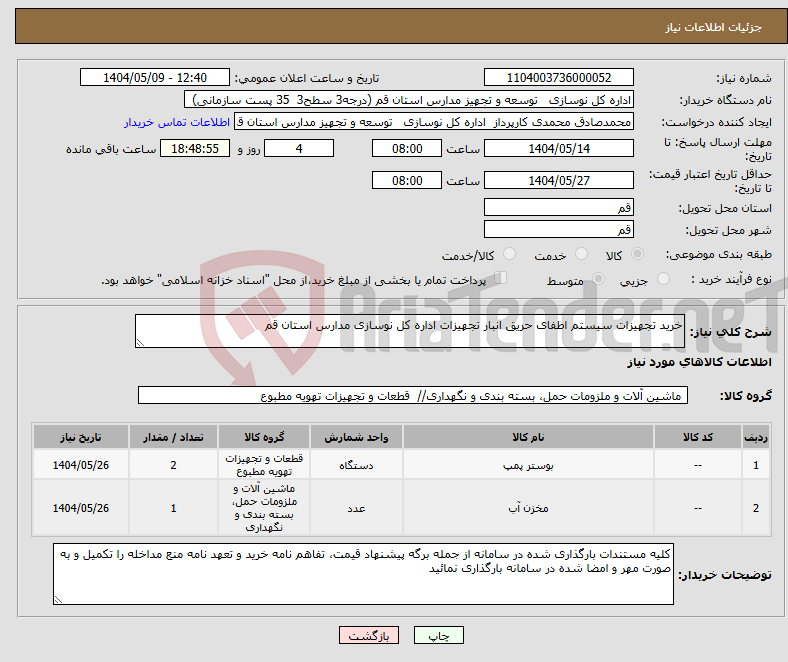Click the اطلاعات کالاهای مورد نیاز section heading
Screen dimensions: 788x662
point(699,362)
